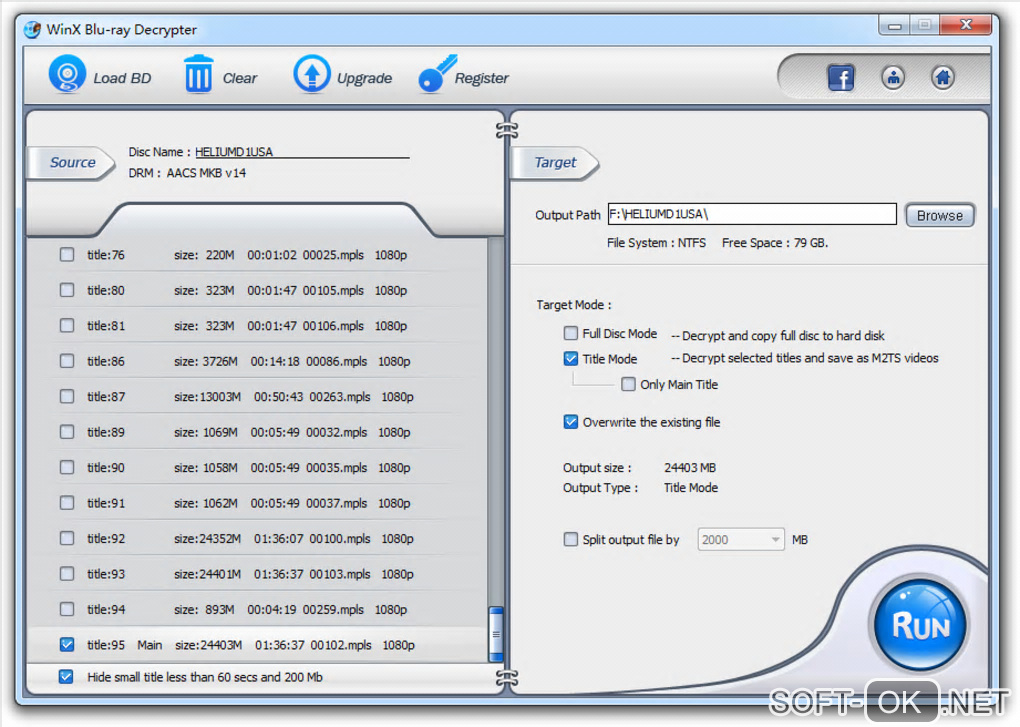
Task: Select the 00263.mpls file name text
Action: (x=340, y=397)
